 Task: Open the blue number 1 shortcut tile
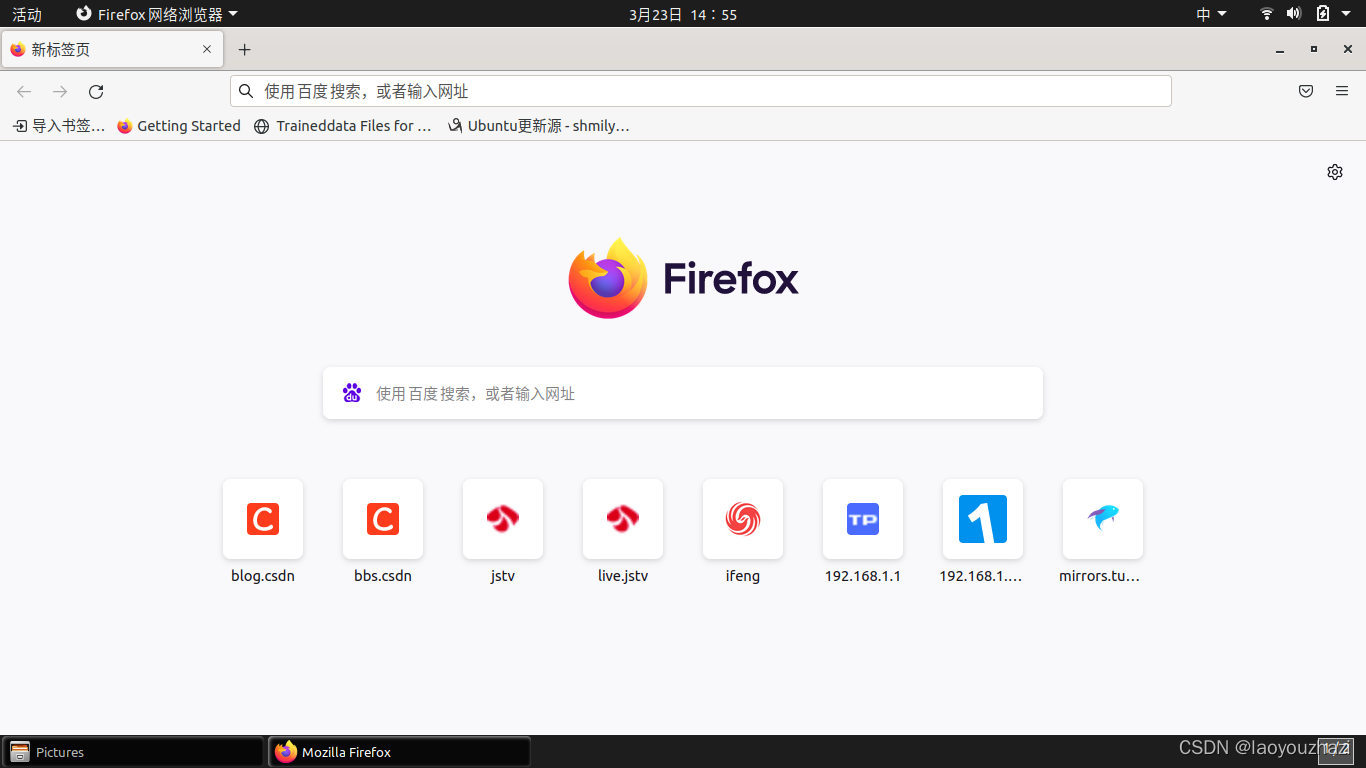coord(983,519)
